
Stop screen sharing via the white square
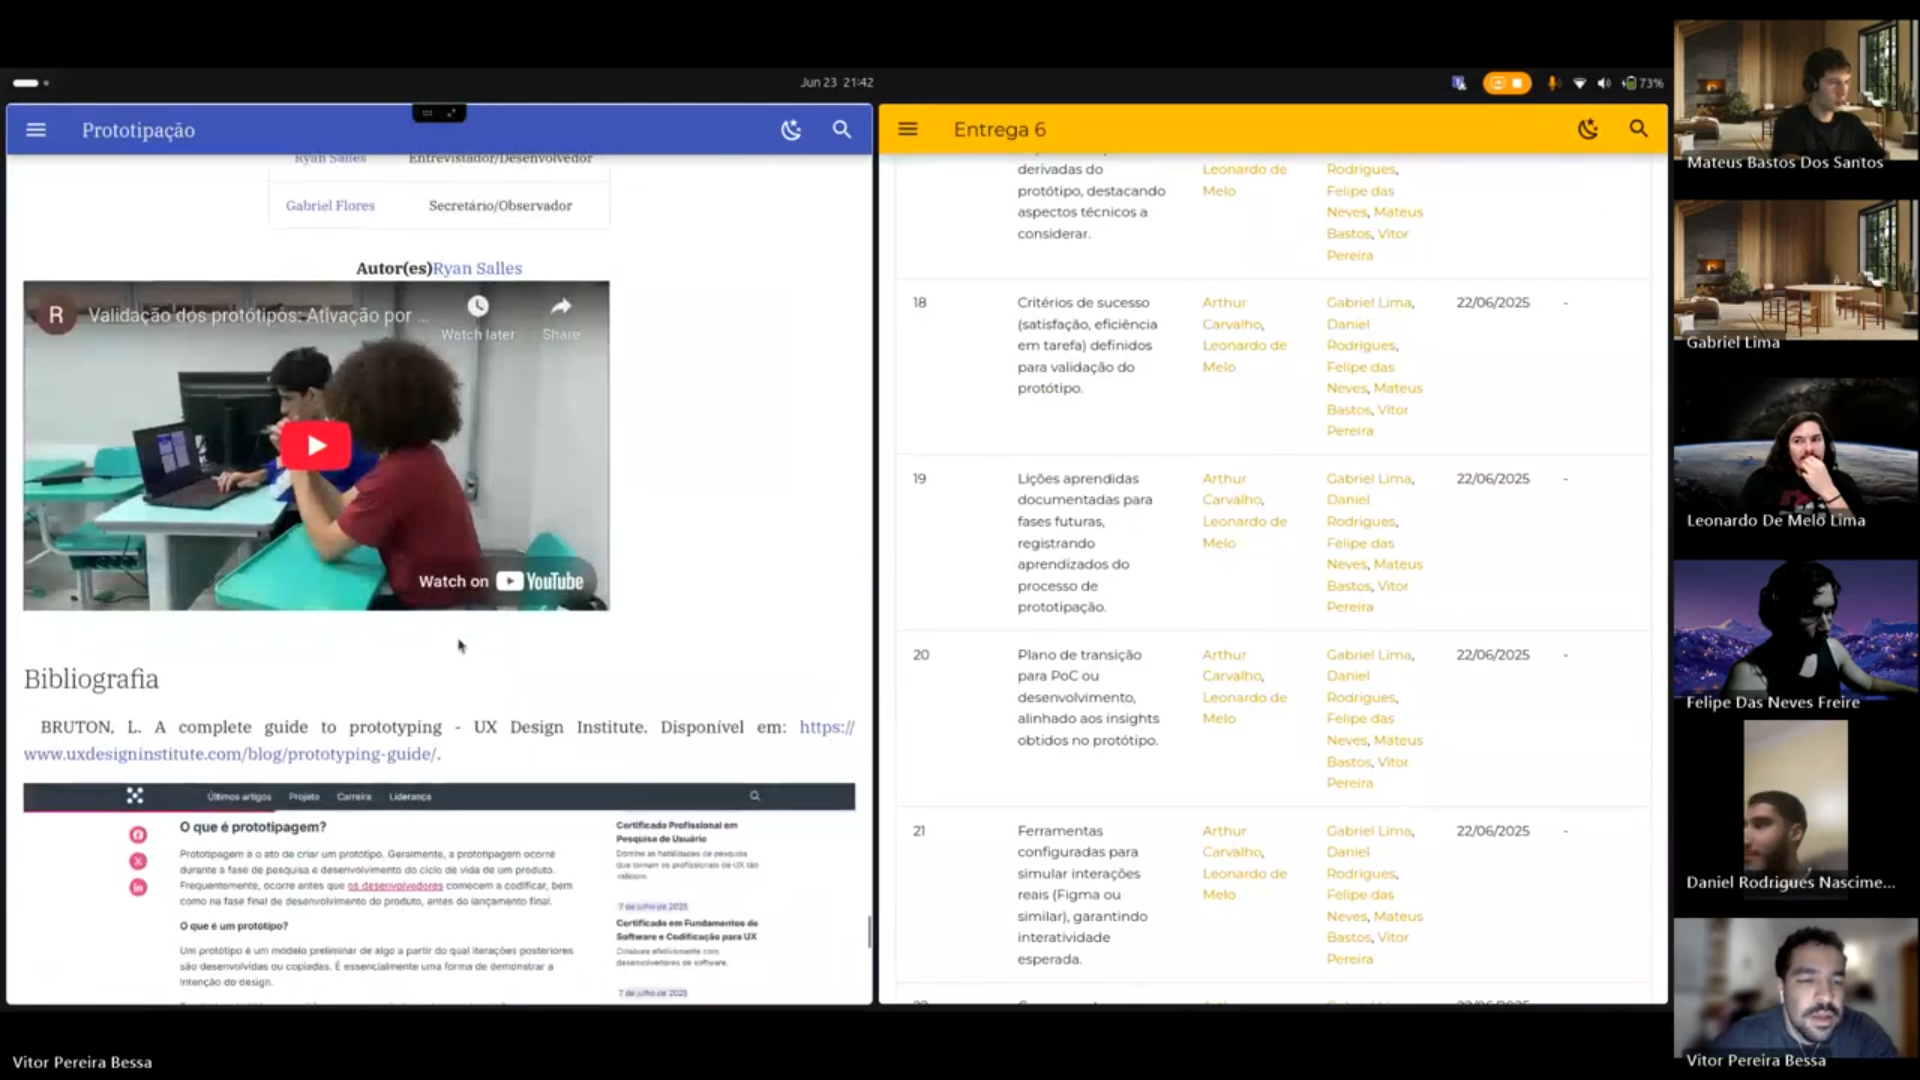1517,83
